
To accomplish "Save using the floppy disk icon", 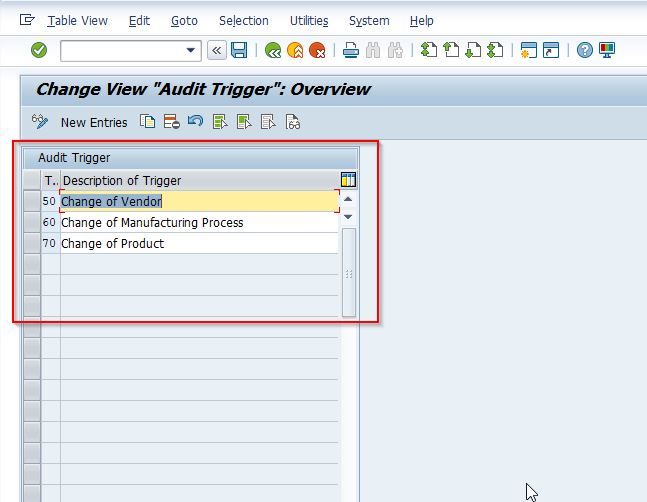I will tap(239, 50).
